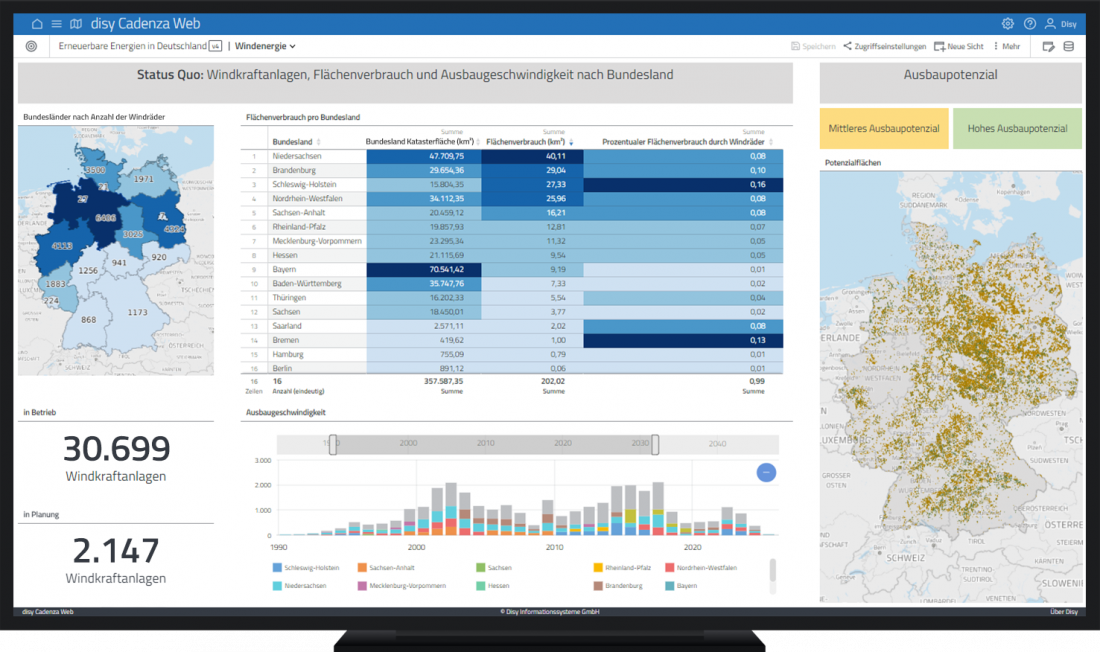Click the database icon in the toolbar
This screenshot has height=652, width=1100.
pos(1068,46)
